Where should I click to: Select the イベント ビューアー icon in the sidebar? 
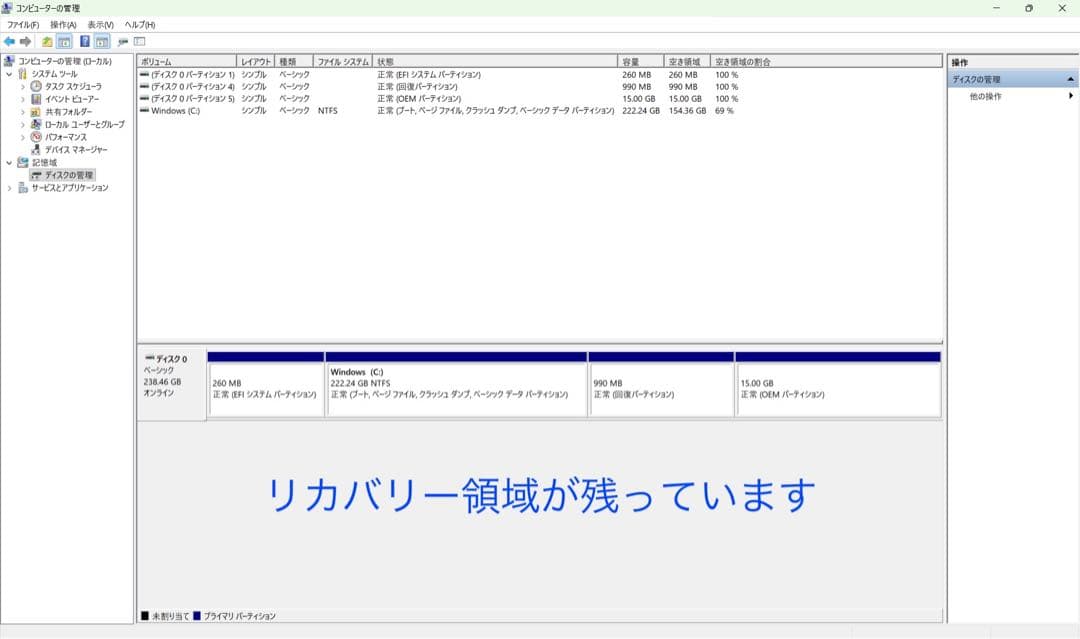pos(37,99)
